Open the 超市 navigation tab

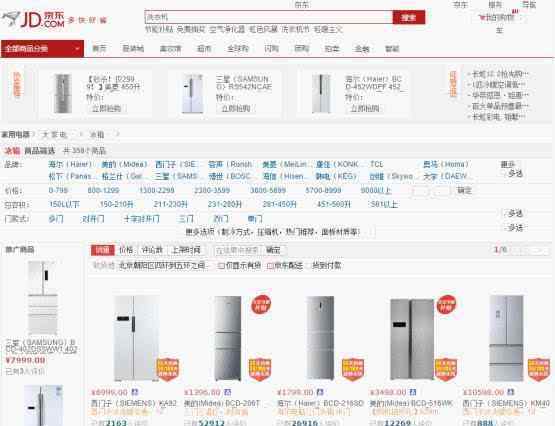click(204, 48)
